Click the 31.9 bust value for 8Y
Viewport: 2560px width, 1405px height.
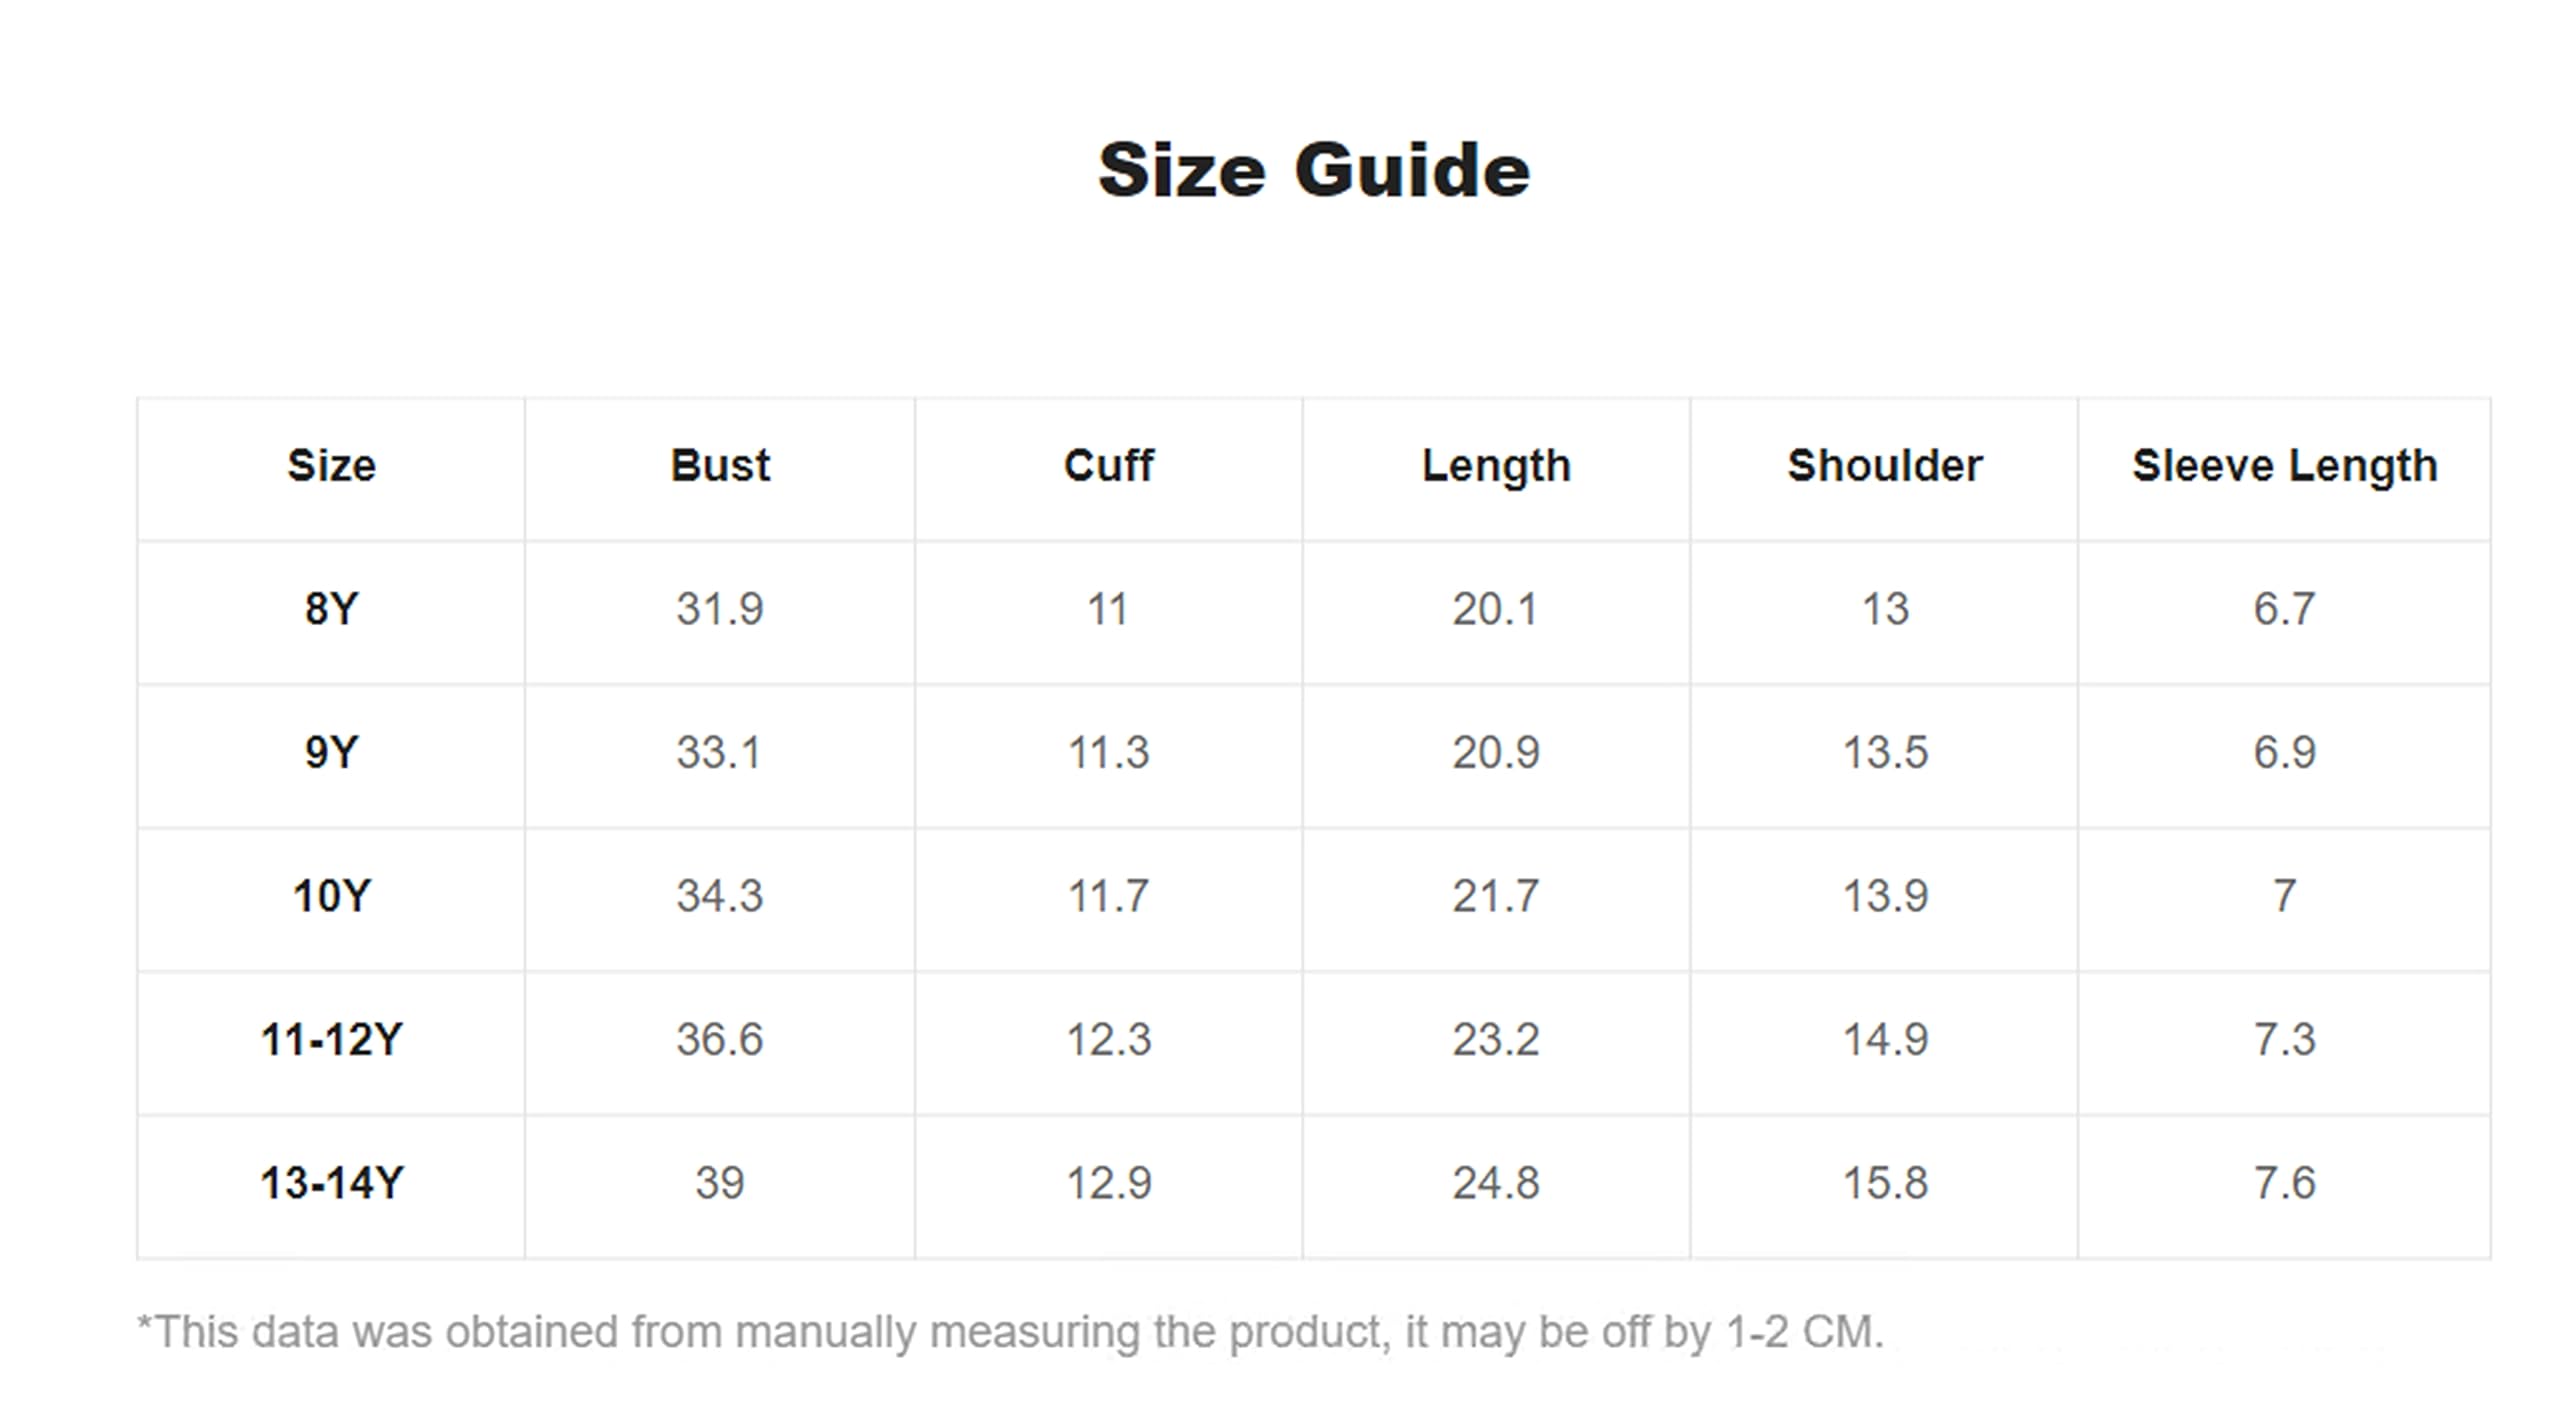pyautogui.click(x=720, y=609)
